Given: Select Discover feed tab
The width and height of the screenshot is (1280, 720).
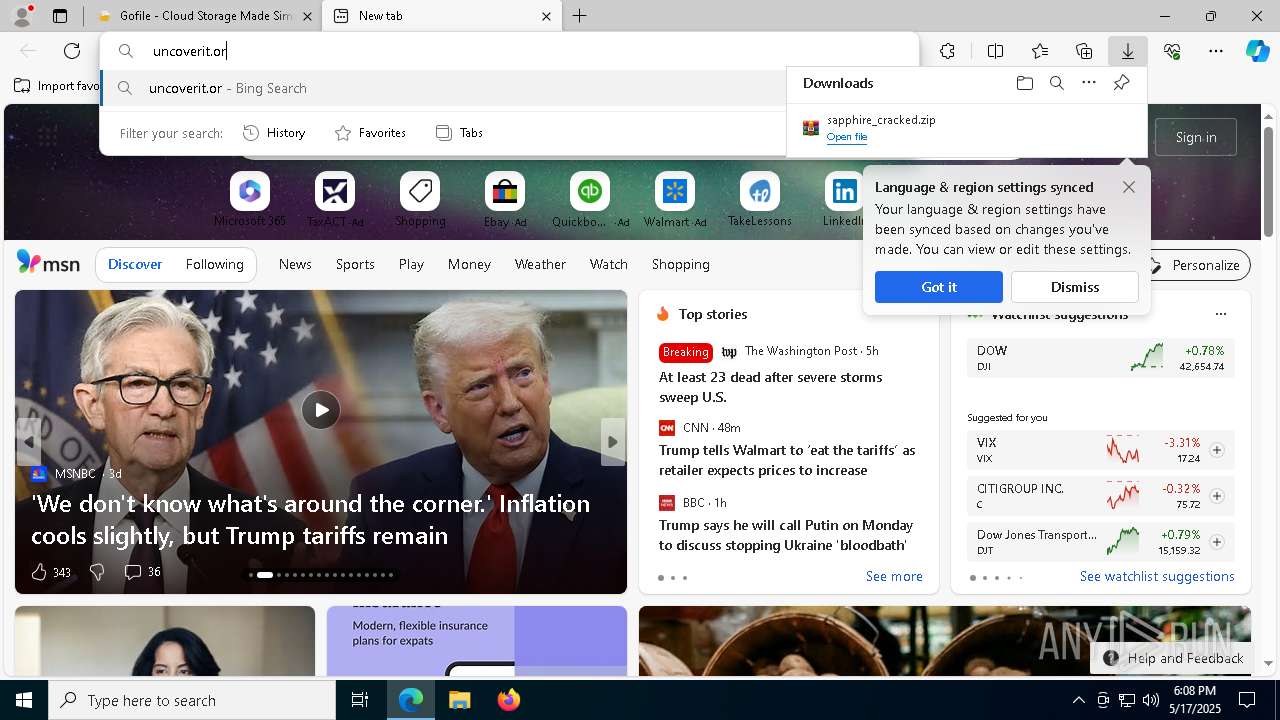Looking at the screenshot, I should click(x=135, y=265).
